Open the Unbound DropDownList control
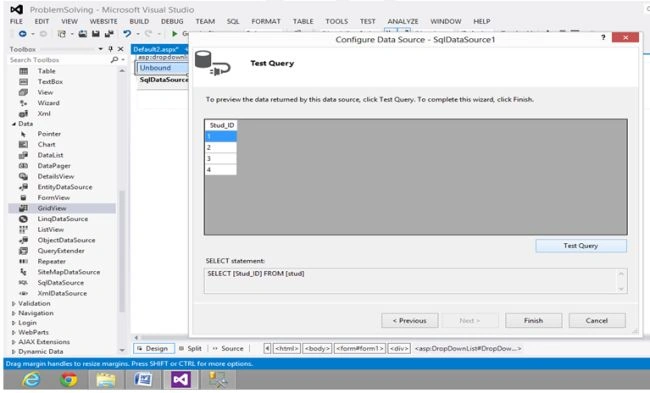The image size is (650, 393). (x=162, y=68)
